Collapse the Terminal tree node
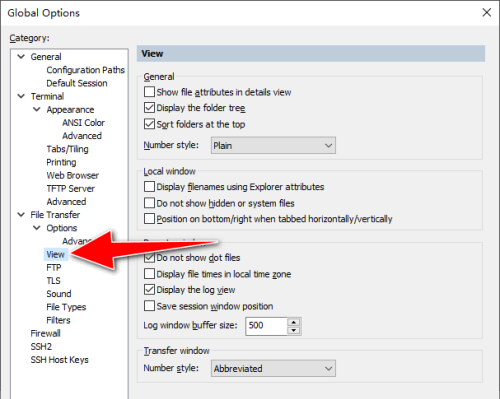Viewport: 500px width, 399px height. point(21,96)
